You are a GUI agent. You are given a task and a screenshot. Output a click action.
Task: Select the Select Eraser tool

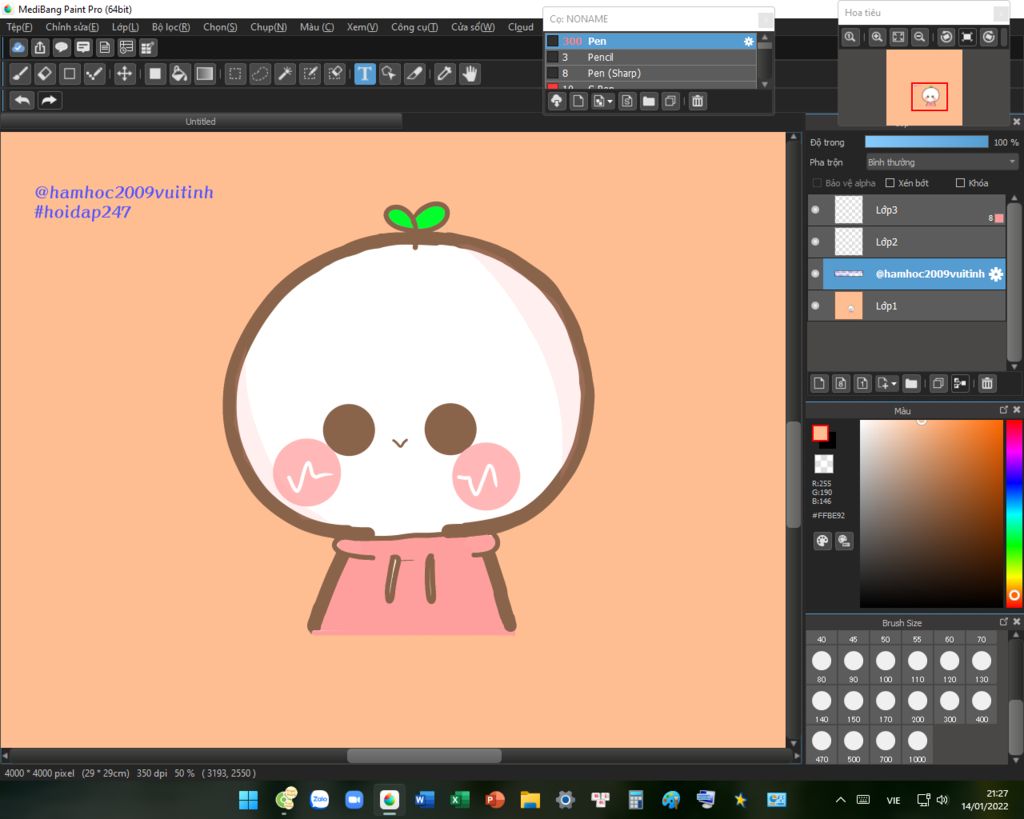335,74
